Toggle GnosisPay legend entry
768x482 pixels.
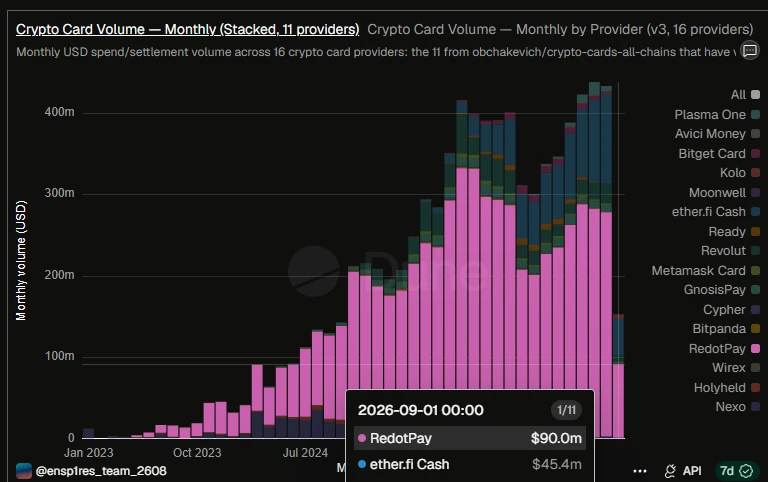tap(721, 289)
